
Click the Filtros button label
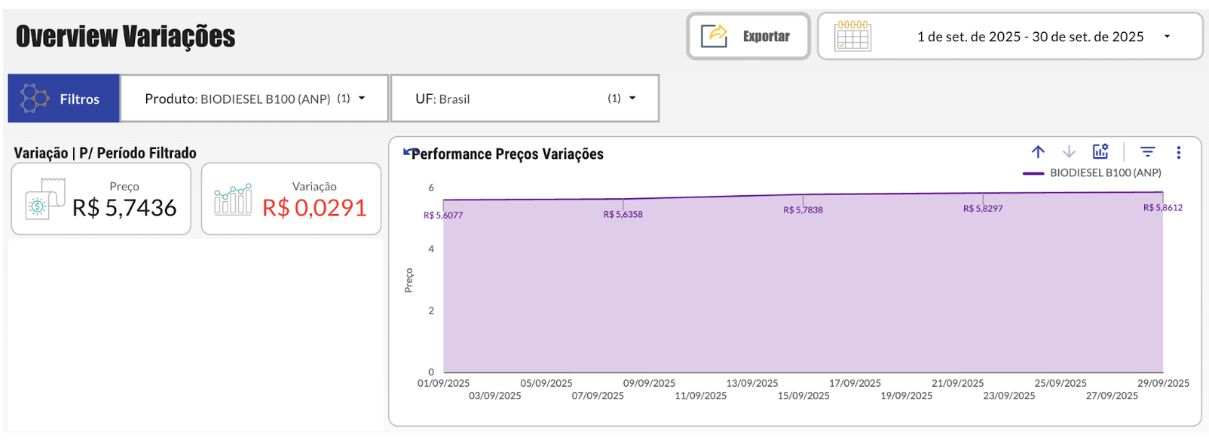[79, 99]
